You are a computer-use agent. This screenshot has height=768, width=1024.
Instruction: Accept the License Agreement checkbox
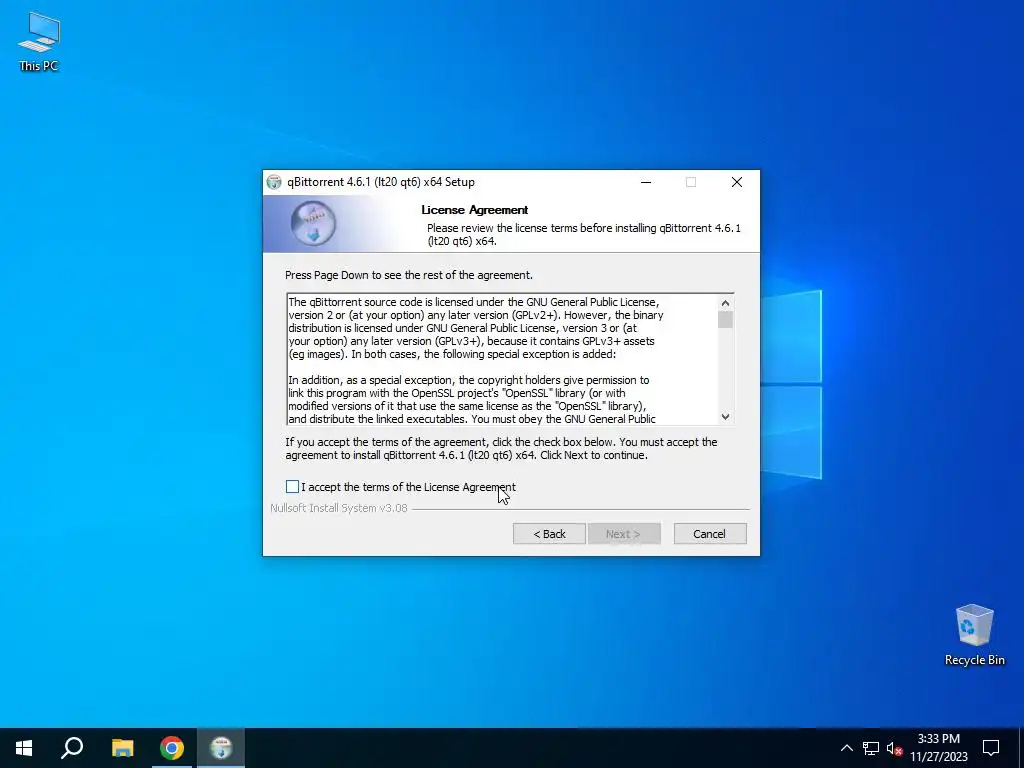[x=293, y=487]
